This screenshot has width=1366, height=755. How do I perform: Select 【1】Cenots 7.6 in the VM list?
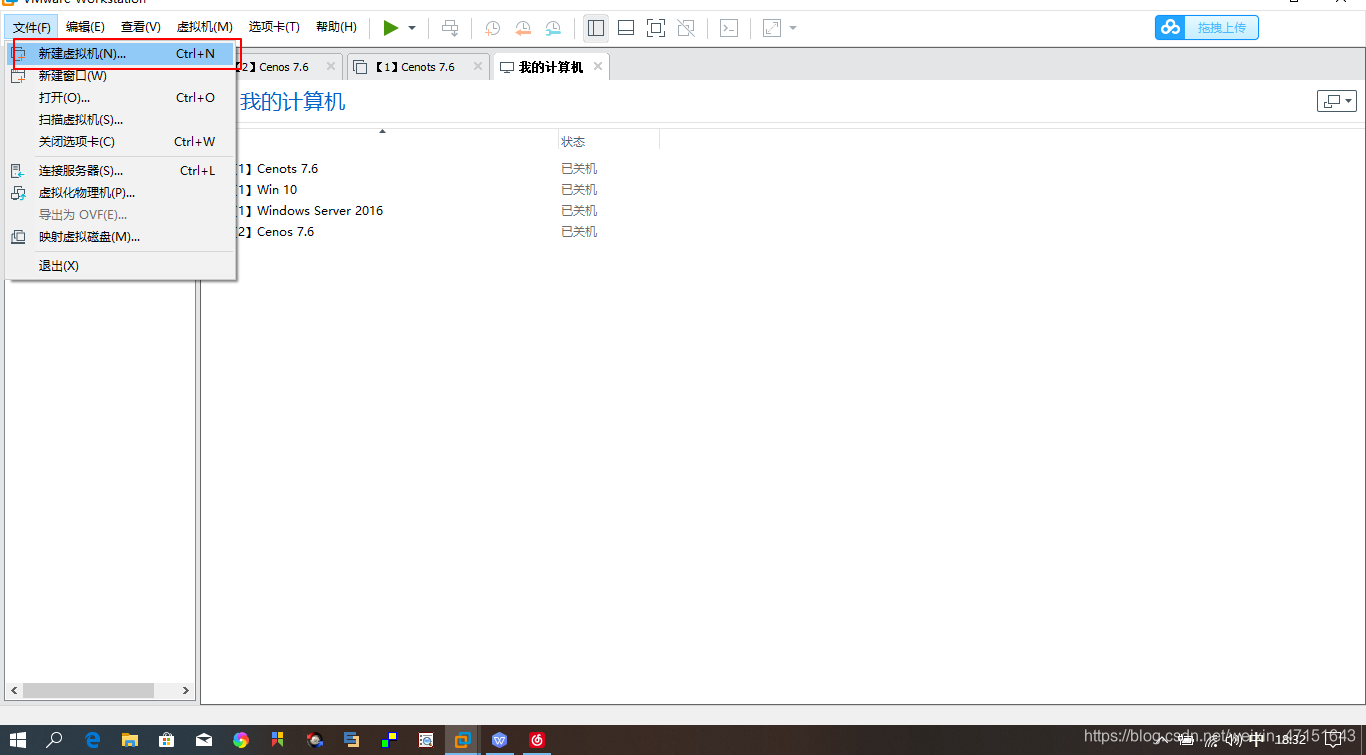275,169
